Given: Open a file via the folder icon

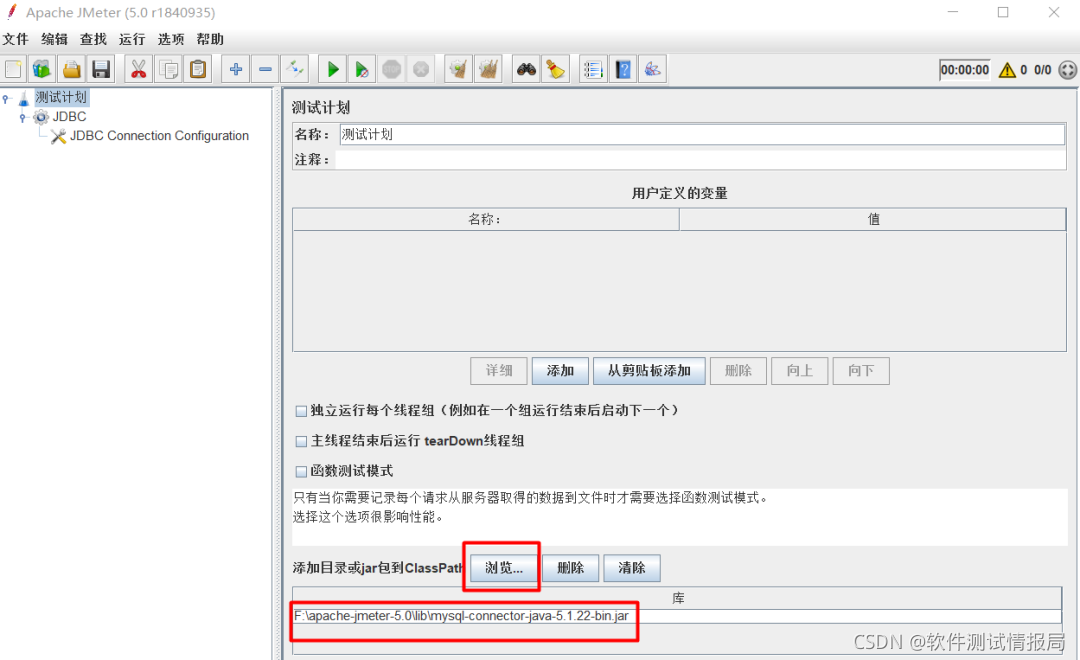Looking at the screenshot, I should tap(72, 70).
